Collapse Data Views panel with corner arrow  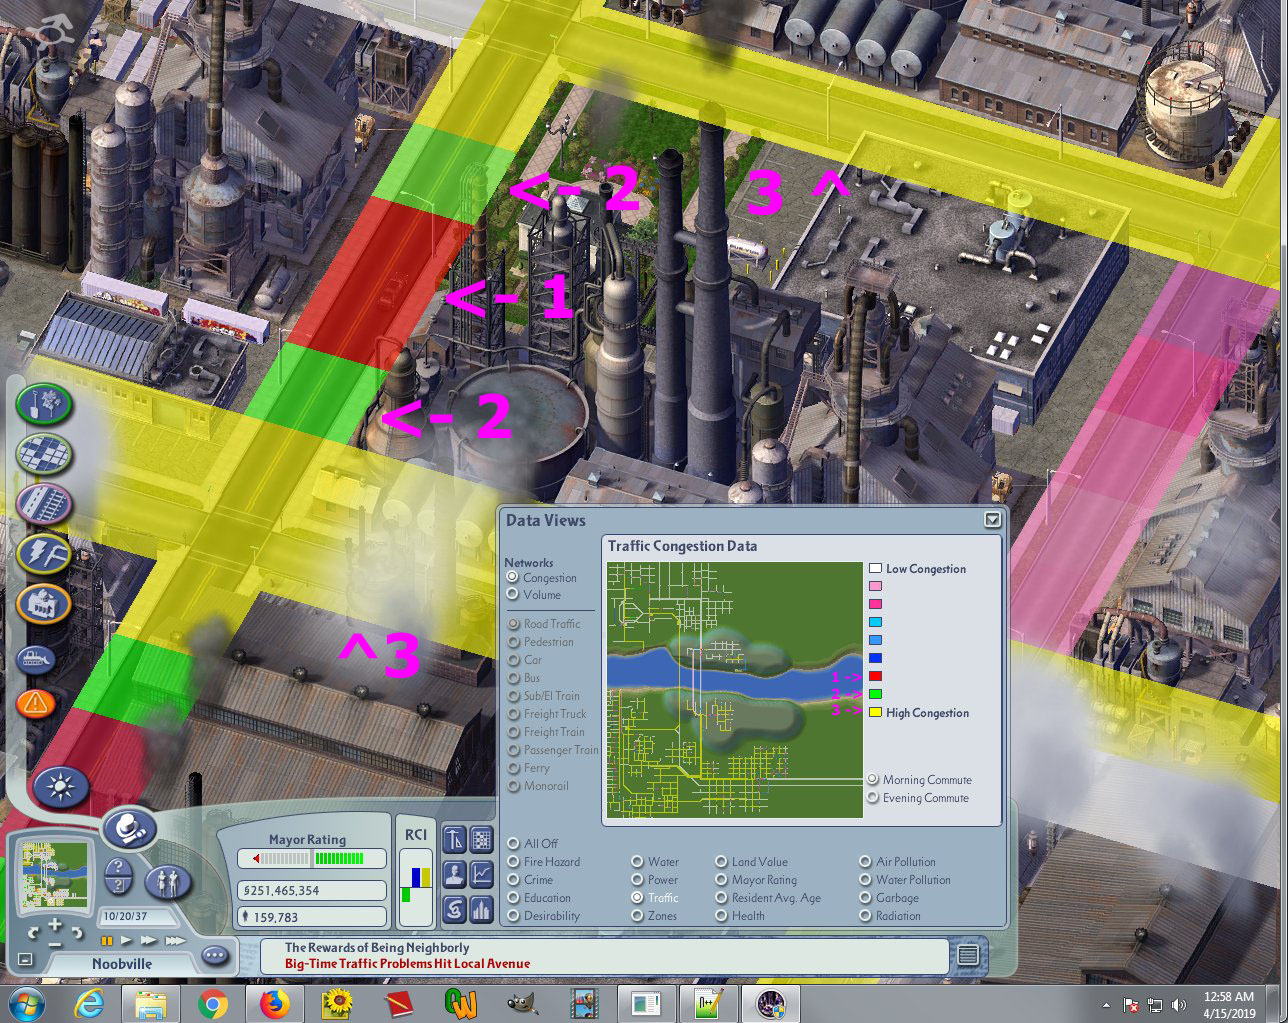point(992,519)
